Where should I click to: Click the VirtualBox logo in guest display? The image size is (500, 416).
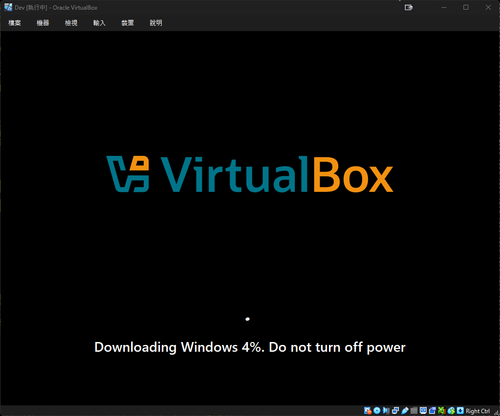[250, 174]
